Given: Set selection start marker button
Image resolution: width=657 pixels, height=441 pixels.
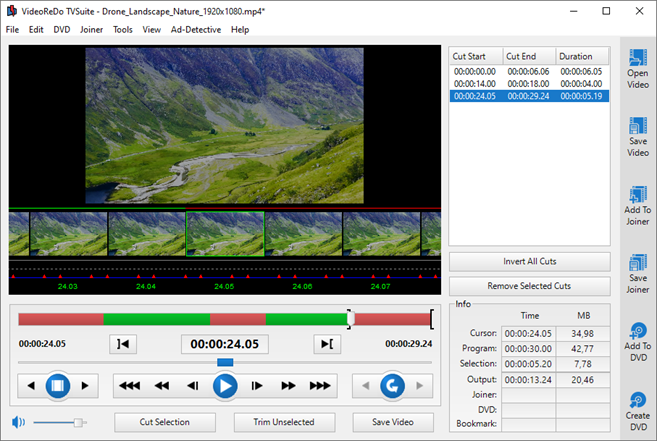Looking at the screenshot, I should coord(123,344).
